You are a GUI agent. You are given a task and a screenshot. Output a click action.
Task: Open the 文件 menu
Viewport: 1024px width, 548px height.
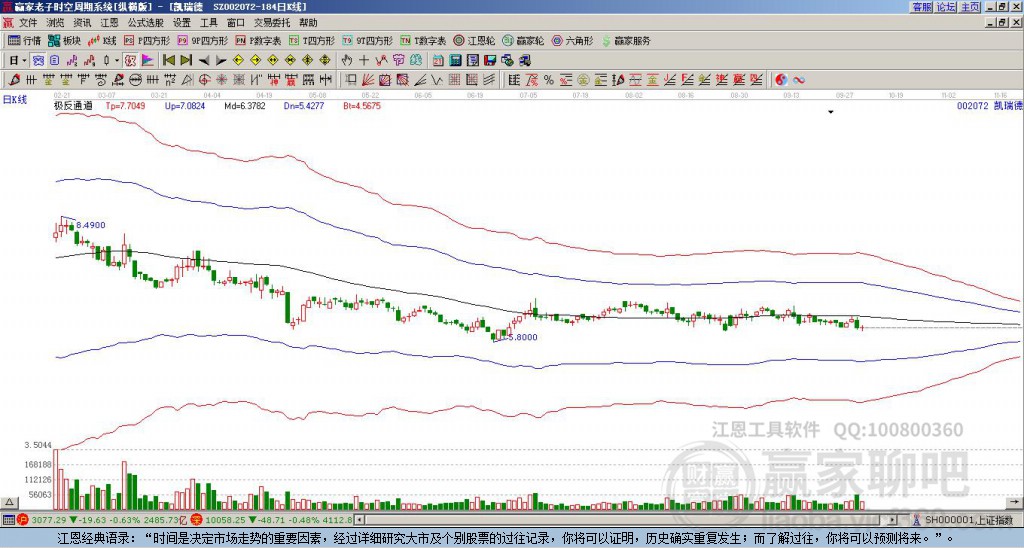coord(28,23)
